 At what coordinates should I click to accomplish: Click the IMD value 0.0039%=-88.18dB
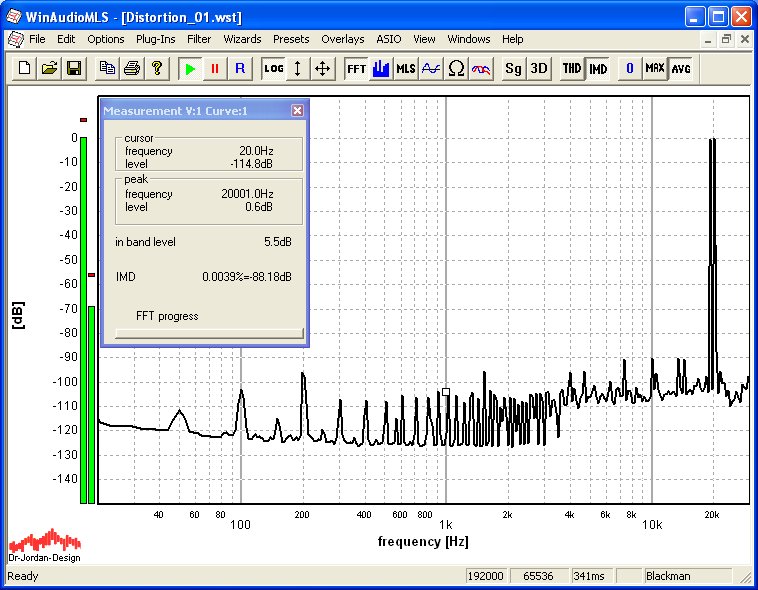pyautogui.click(x=247, y=277)
